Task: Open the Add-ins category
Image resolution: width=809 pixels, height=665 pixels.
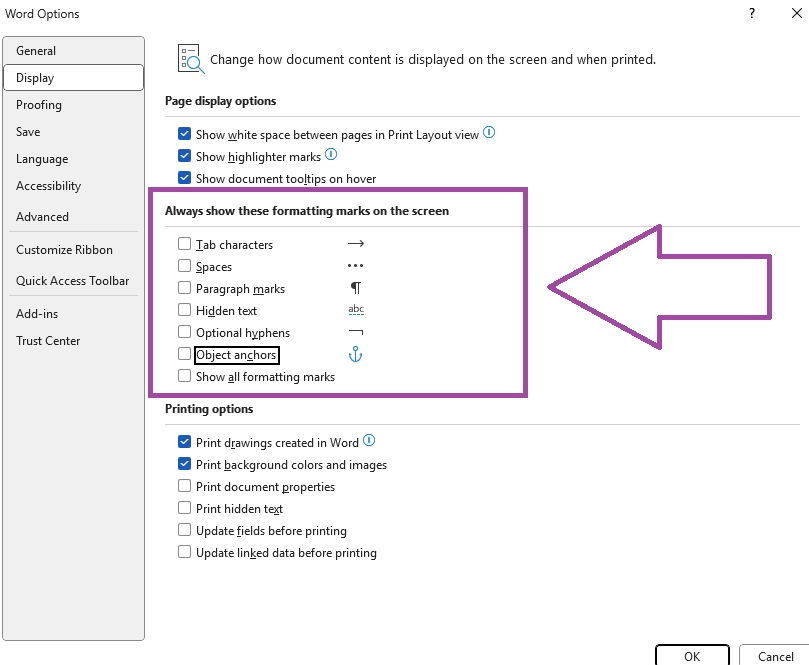Action: click(x=73, y=314)
